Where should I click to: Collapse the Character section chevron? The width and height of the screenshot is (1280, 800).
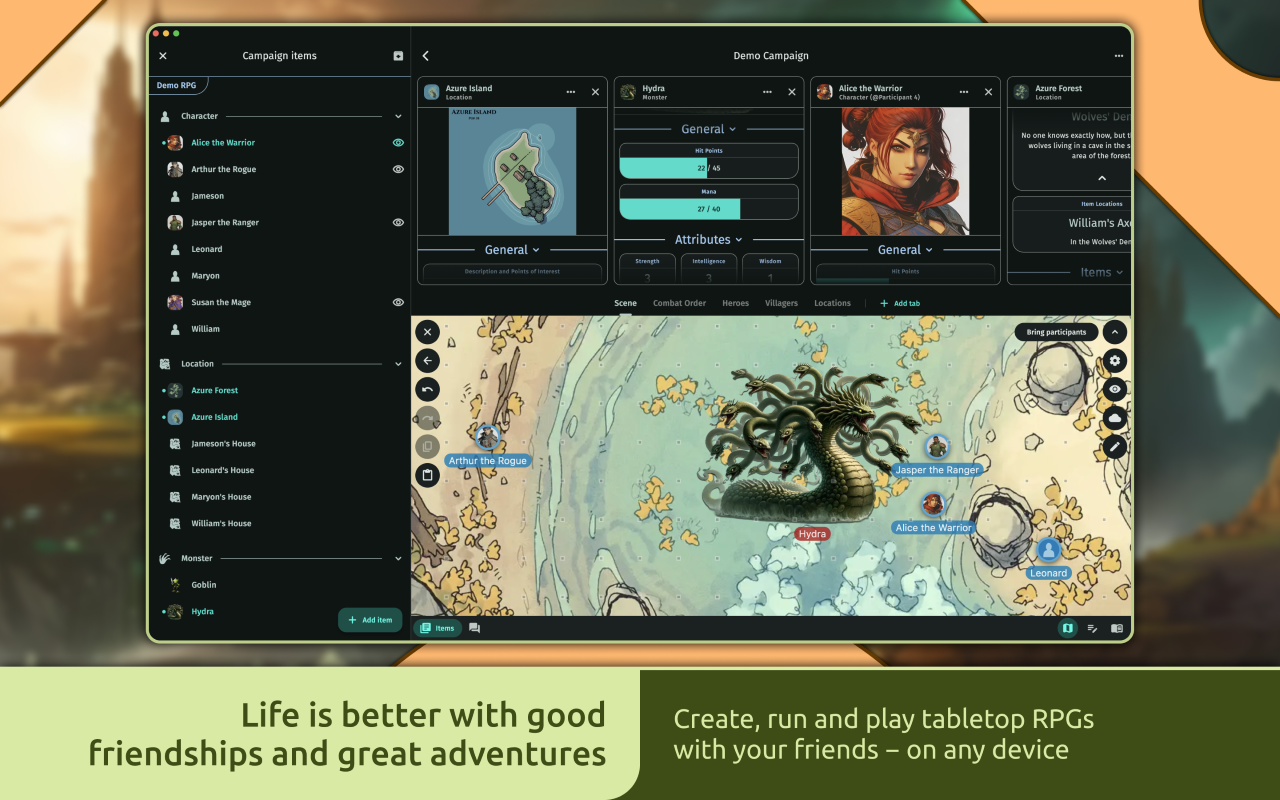[398, 117]
